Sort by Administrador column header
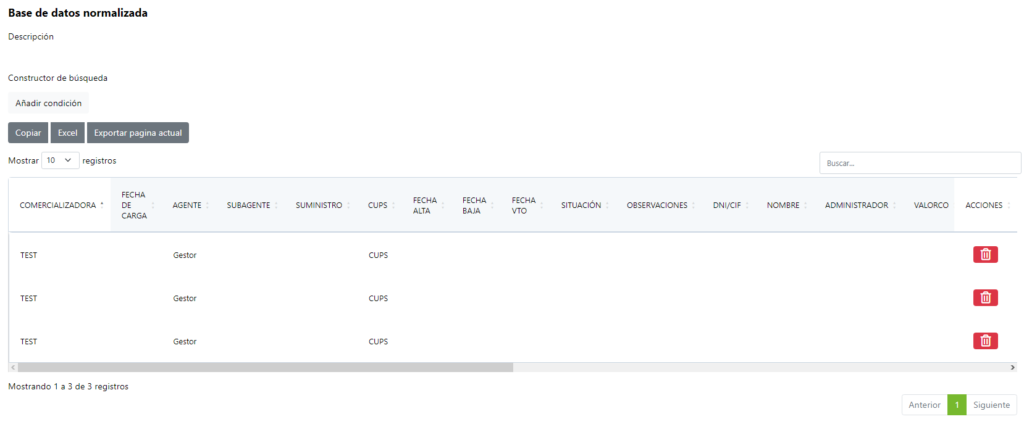The width and height of the screenshot is (1024, 435). (856, 205)
